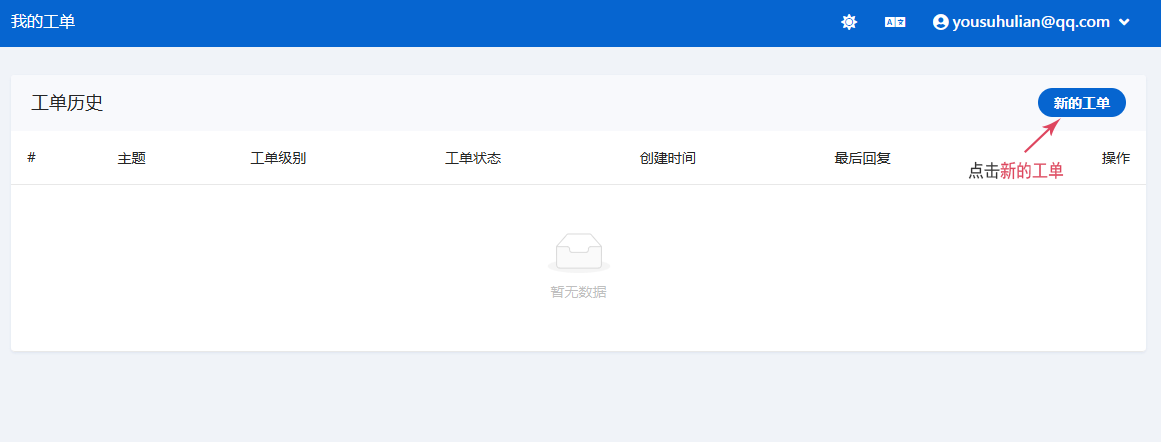Click the 工单状态 column header
The height and width of the screenshot is (442, 1161).
(x=473, y=158)
